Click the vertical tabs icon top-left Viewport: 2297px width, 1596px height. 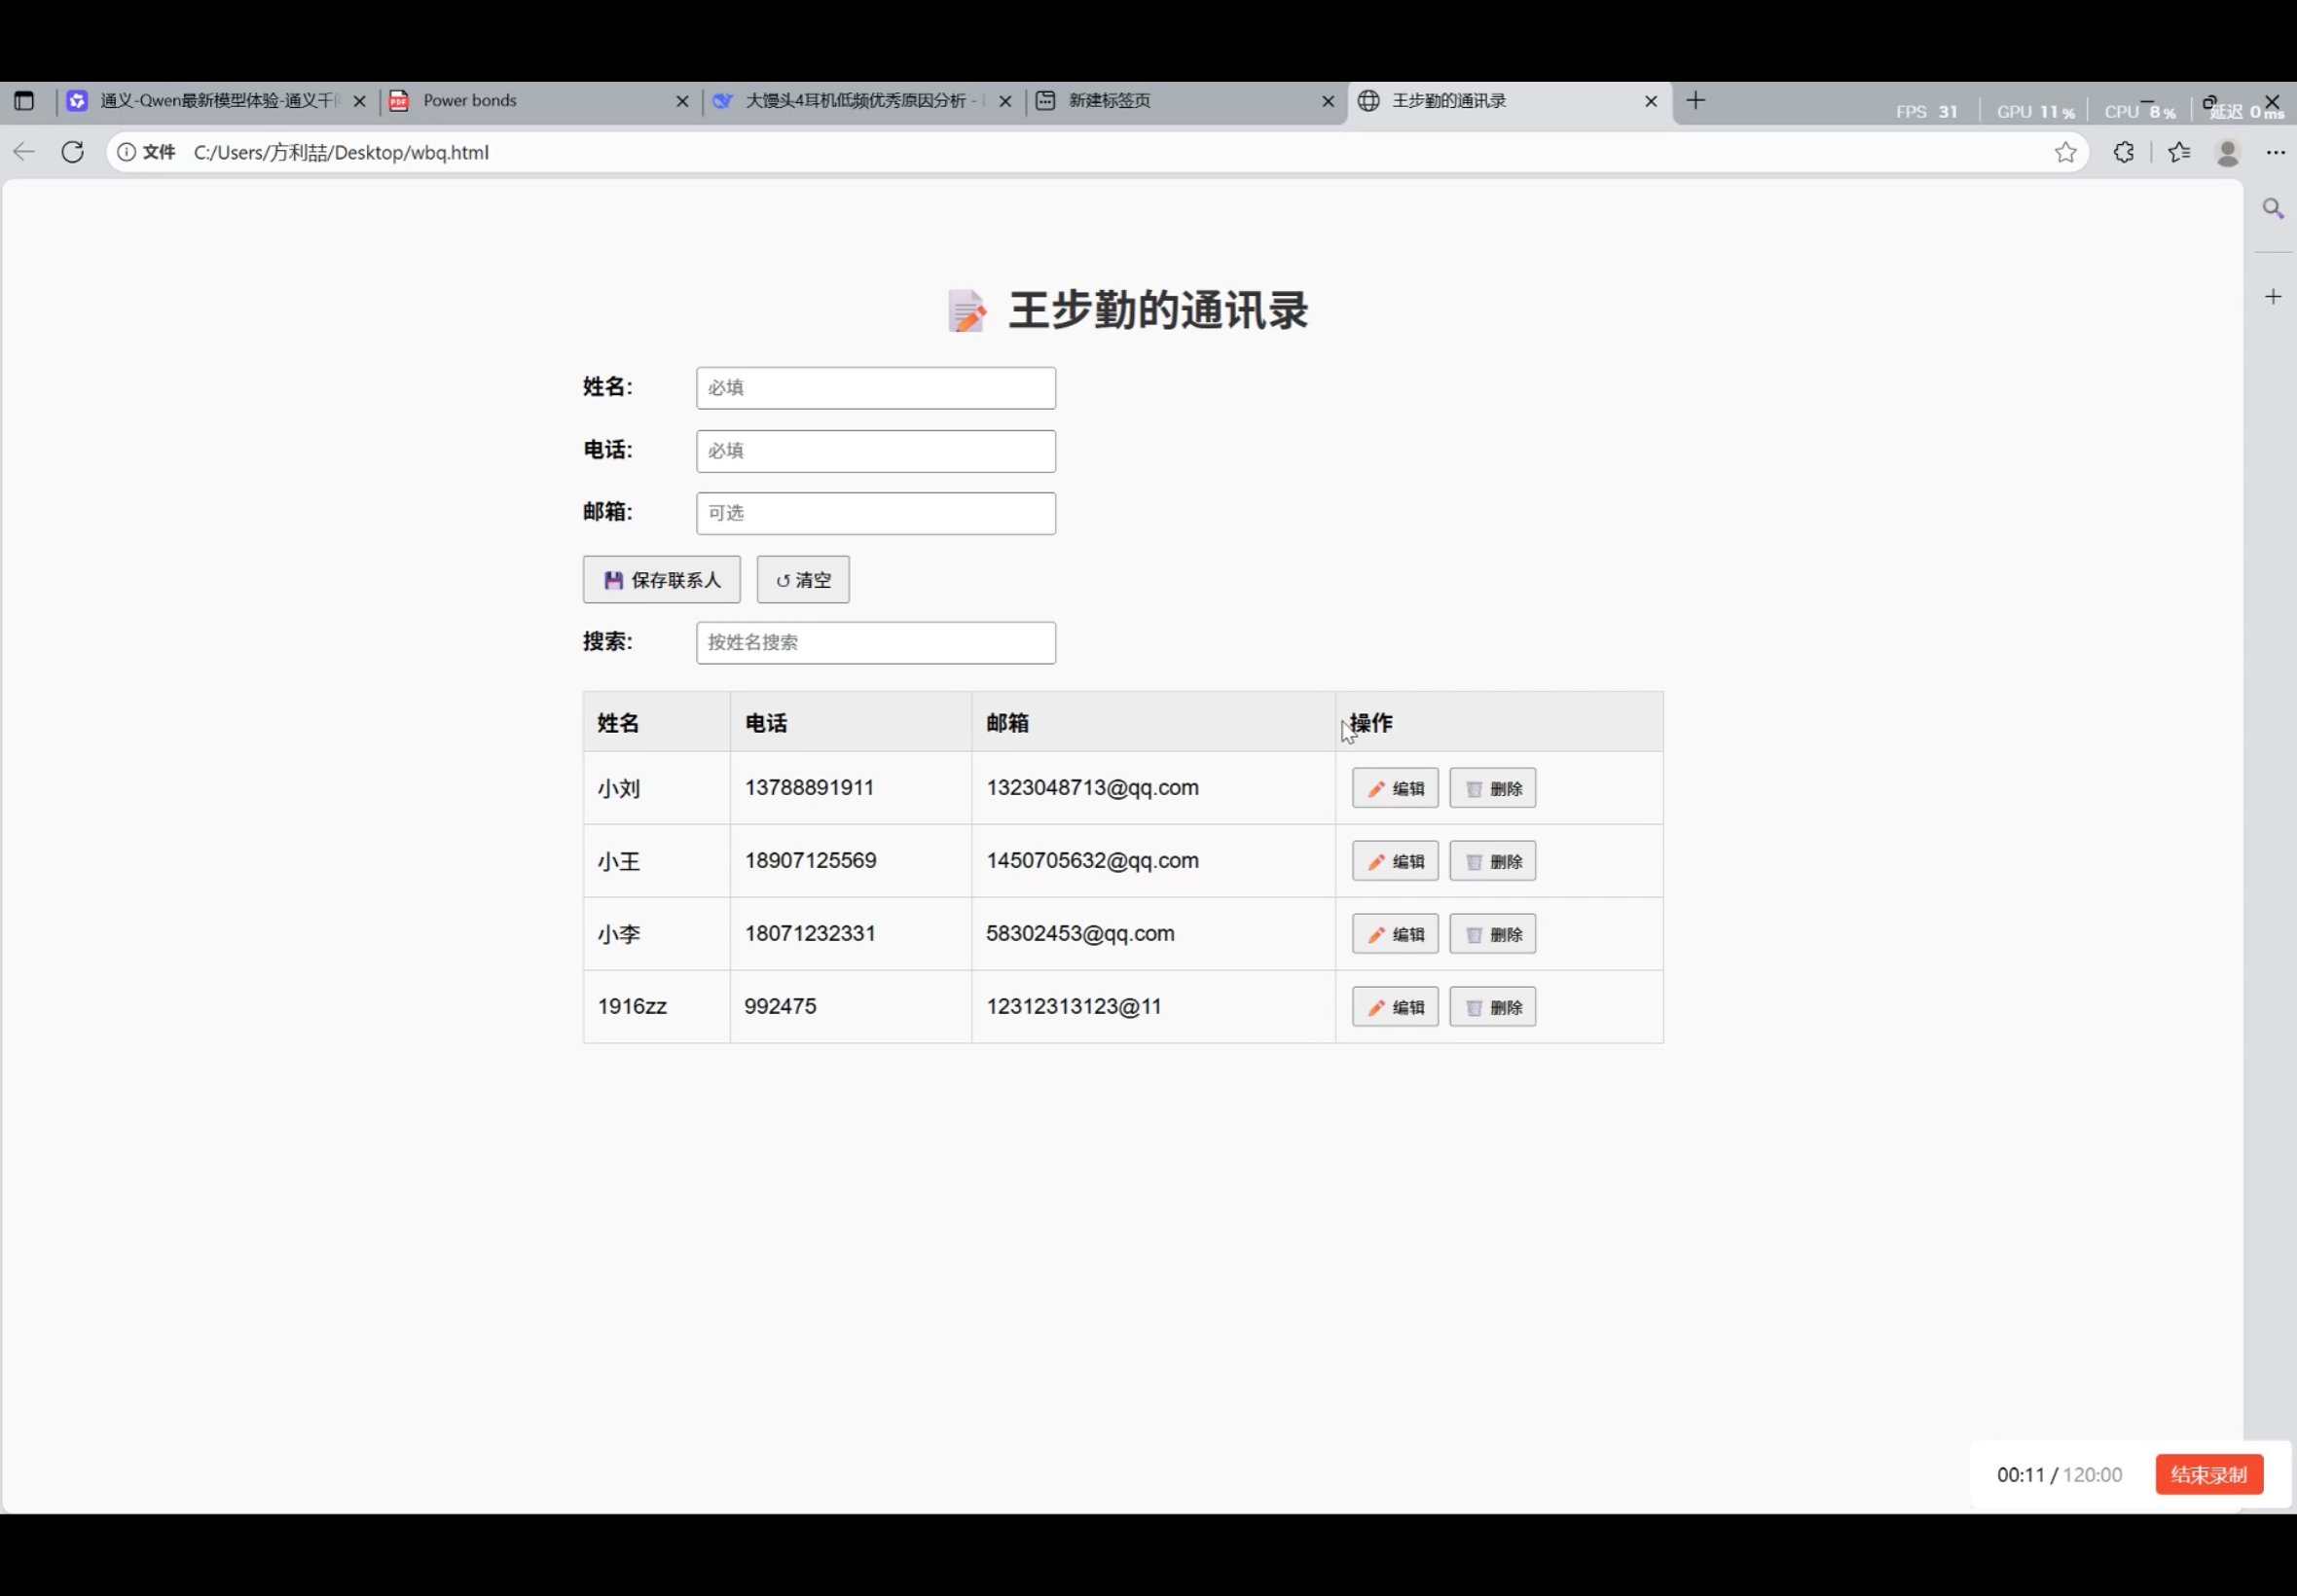23,100
